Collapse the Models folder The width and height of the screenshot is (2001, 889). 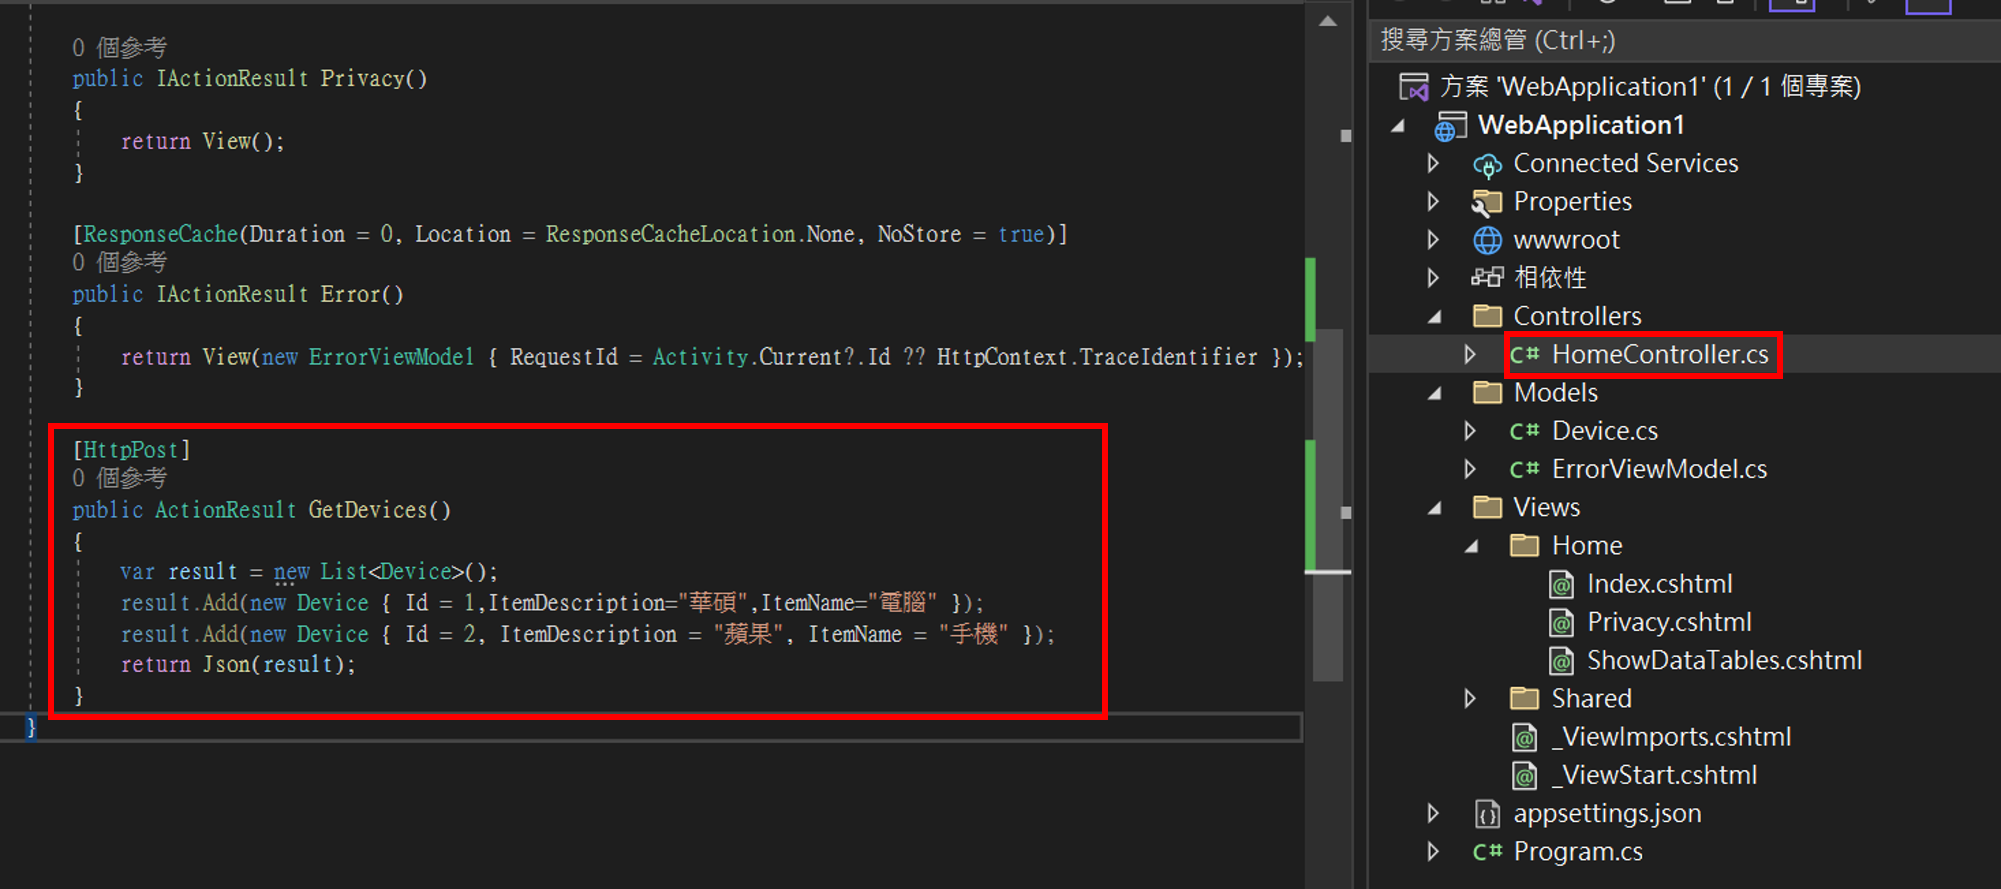pyautogui.click(x=1435, y=393)
